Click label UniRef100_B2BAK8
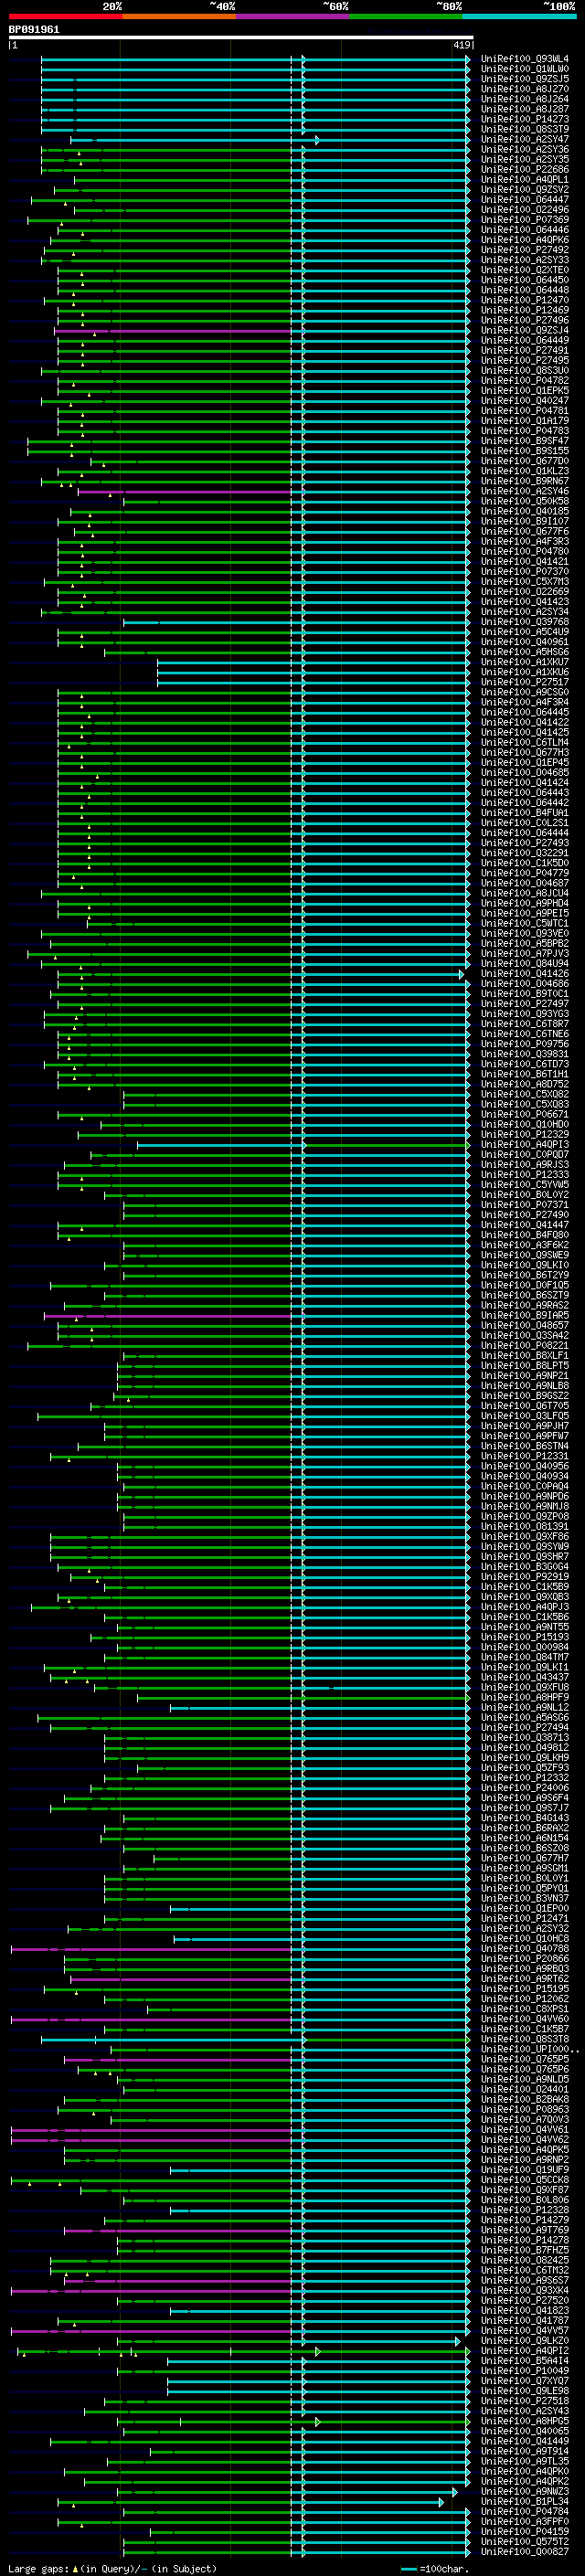 pyautogui.click(x=525, y=2100)
